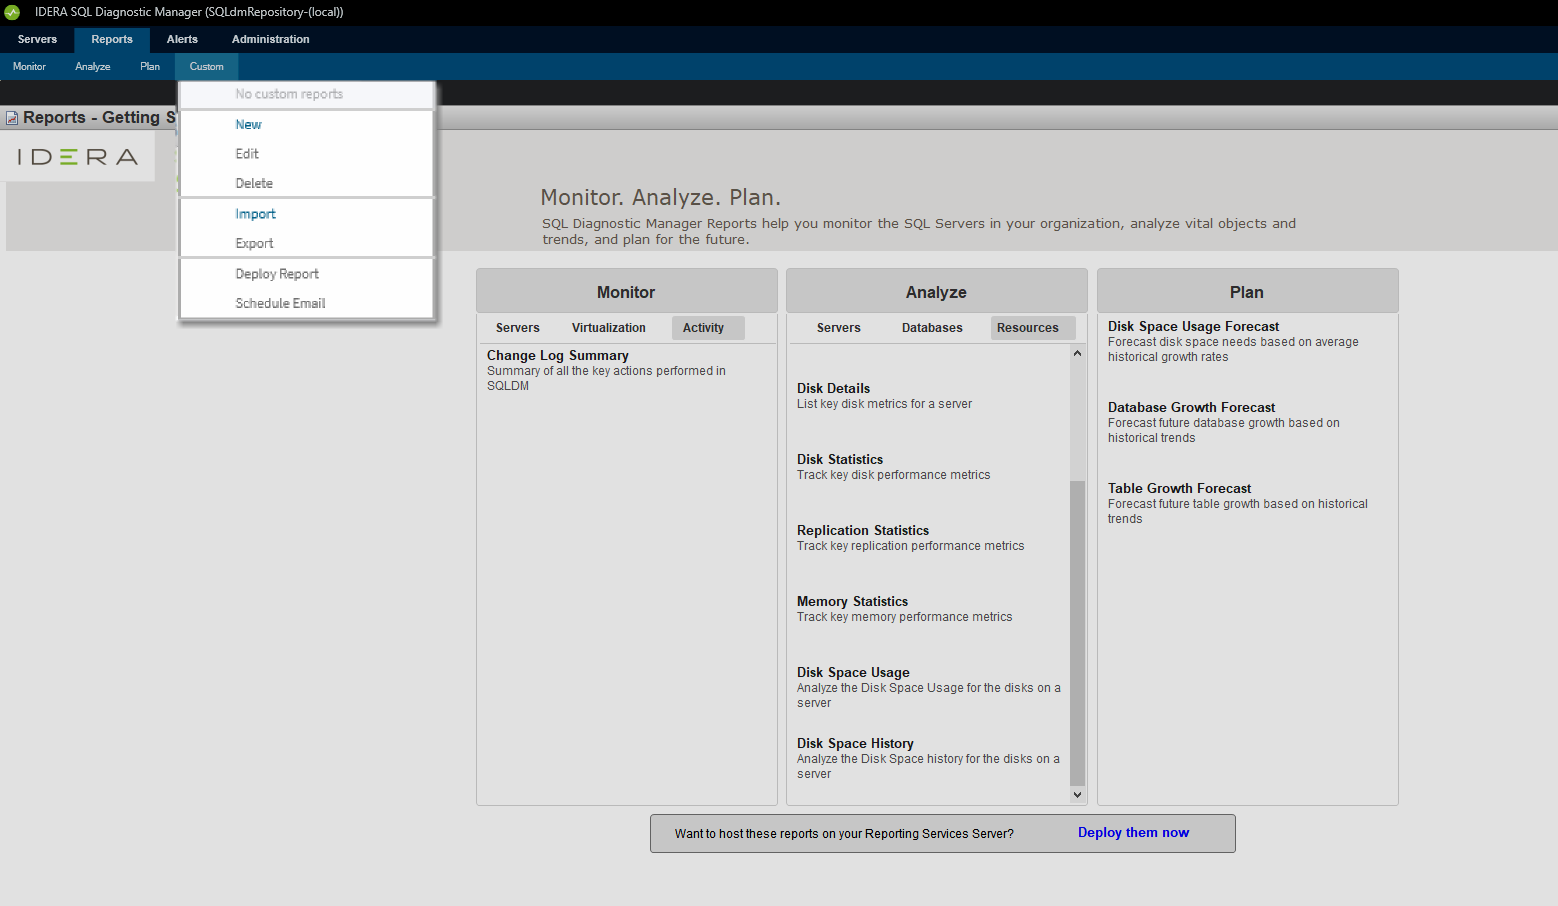Choose Delete in the Custom menu

pyautogui.click(x=307, y=183)
